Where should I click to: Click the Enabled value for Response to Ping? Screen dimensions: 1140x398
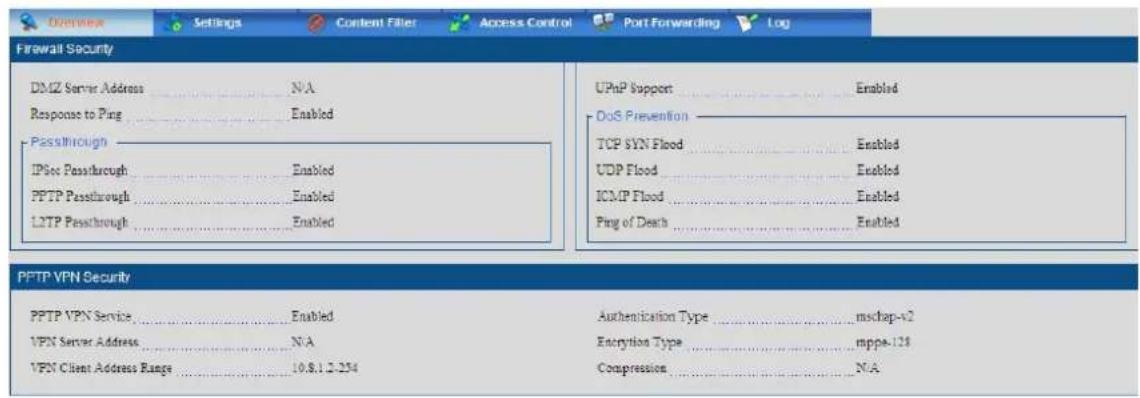(x=312, y=114)
